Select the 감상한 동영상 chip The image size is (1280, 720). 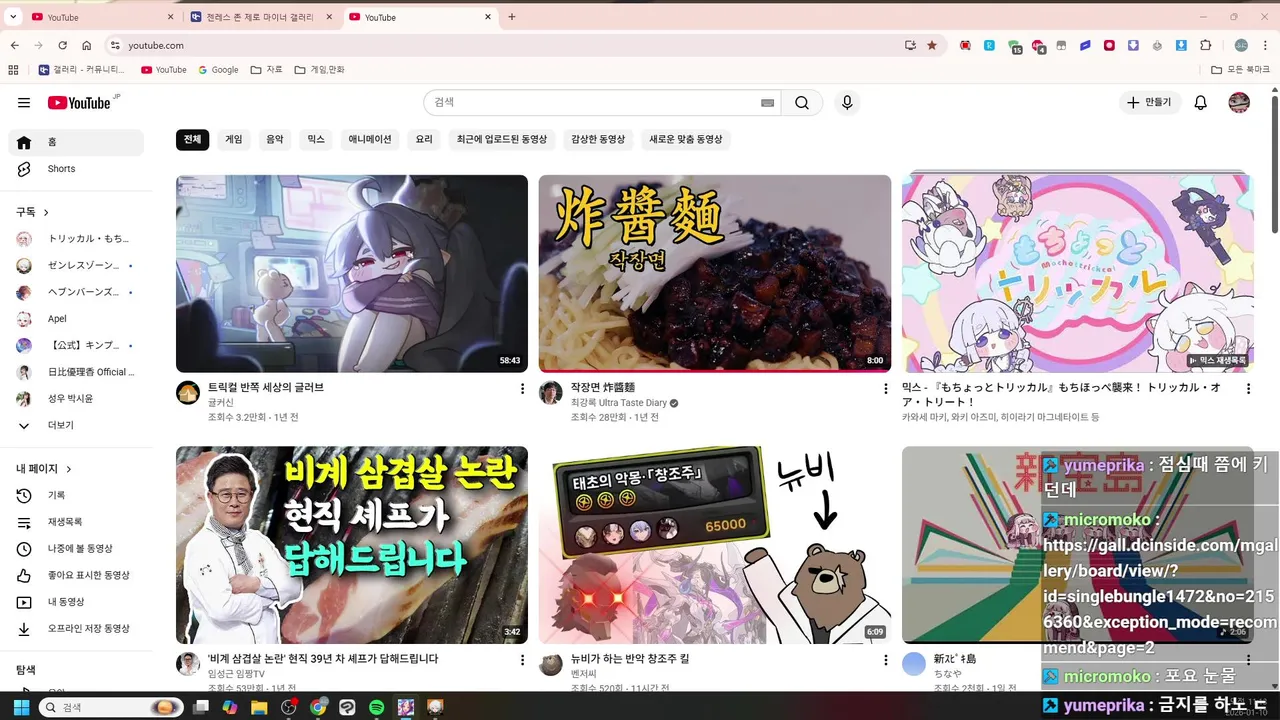(598, 140)
